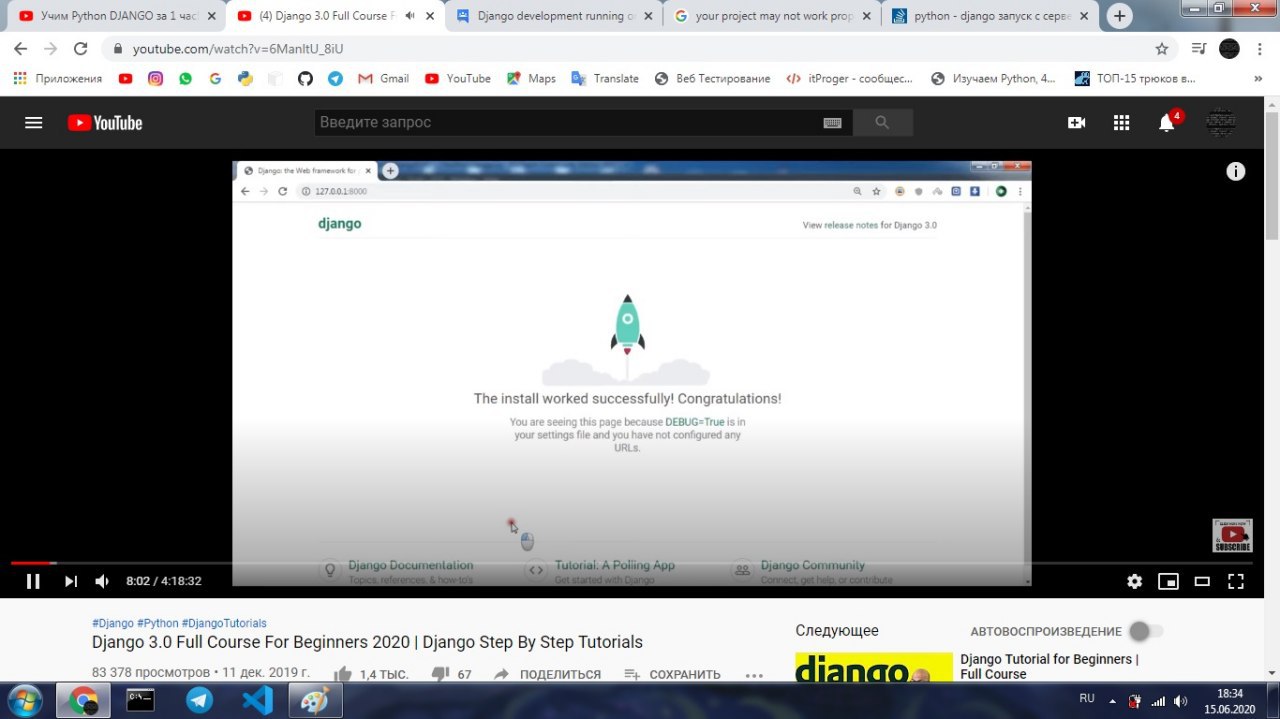This screenshot has width=1280, height=719.
Task: Open the Maps bookmark
Action: point(531,78)
